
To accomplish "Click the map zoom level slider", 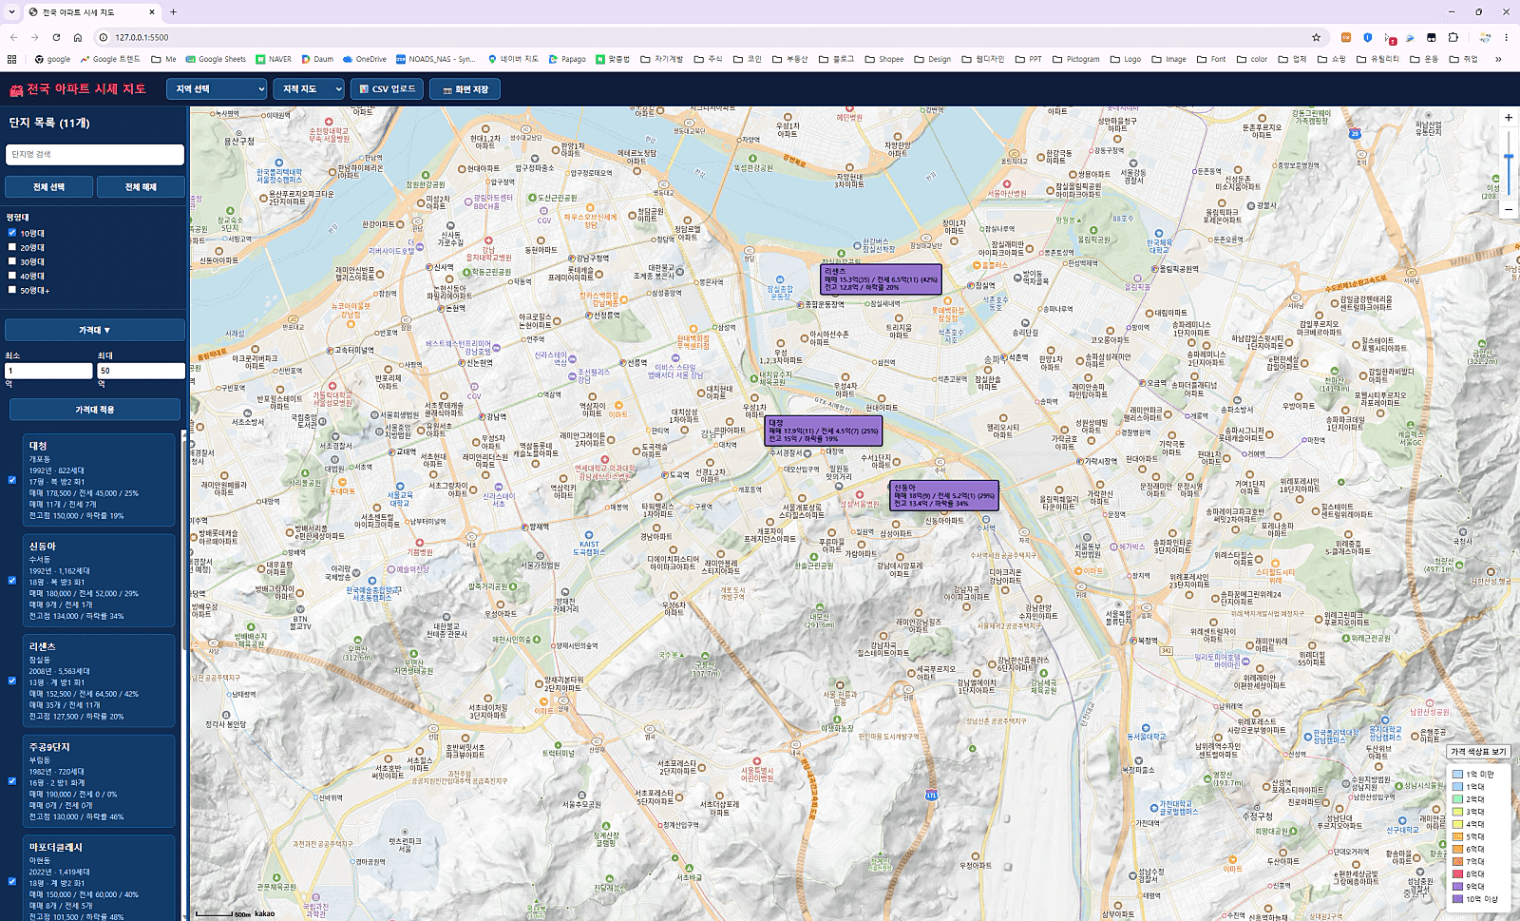I will 1508,164.
